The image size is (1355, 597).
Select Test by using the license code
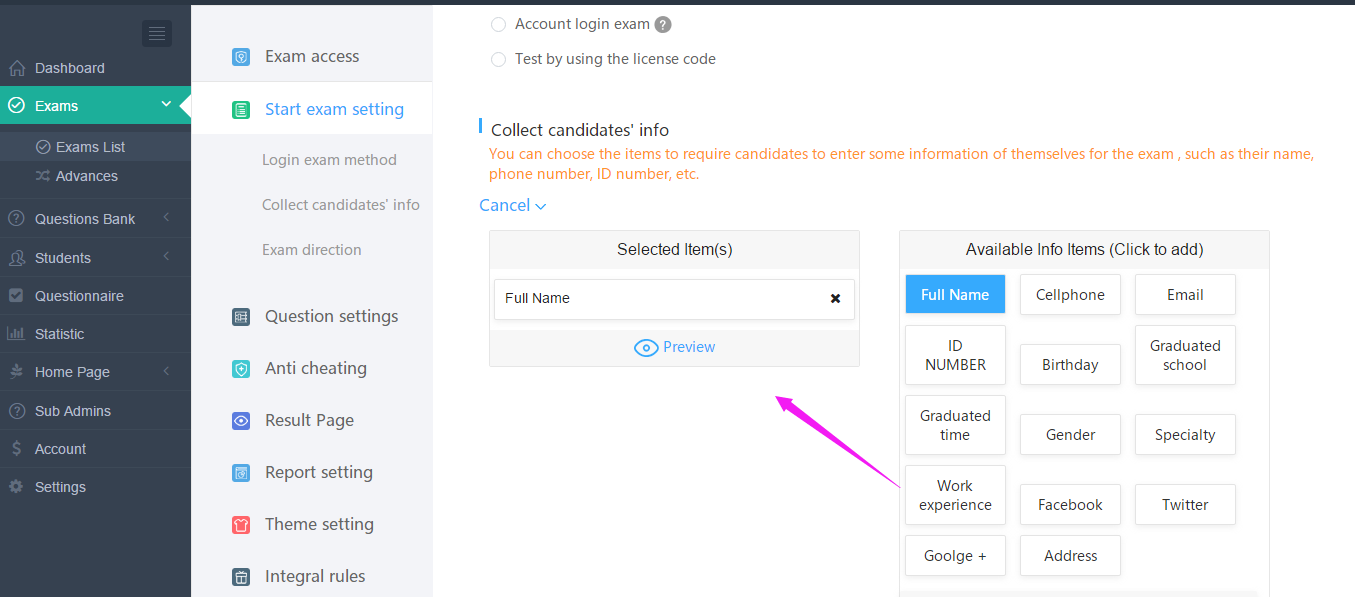[x=498, y=60]
